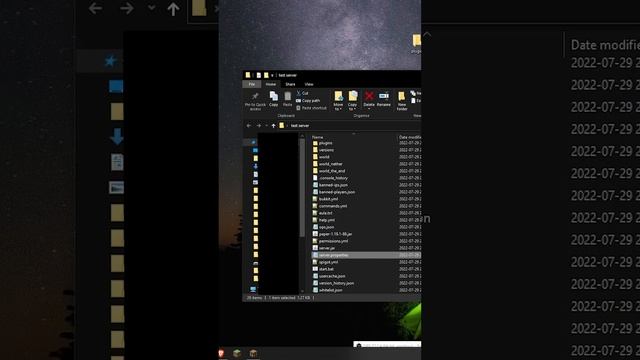
Task: Click the Cut scissors command
Action: click(x=302, y=93)
